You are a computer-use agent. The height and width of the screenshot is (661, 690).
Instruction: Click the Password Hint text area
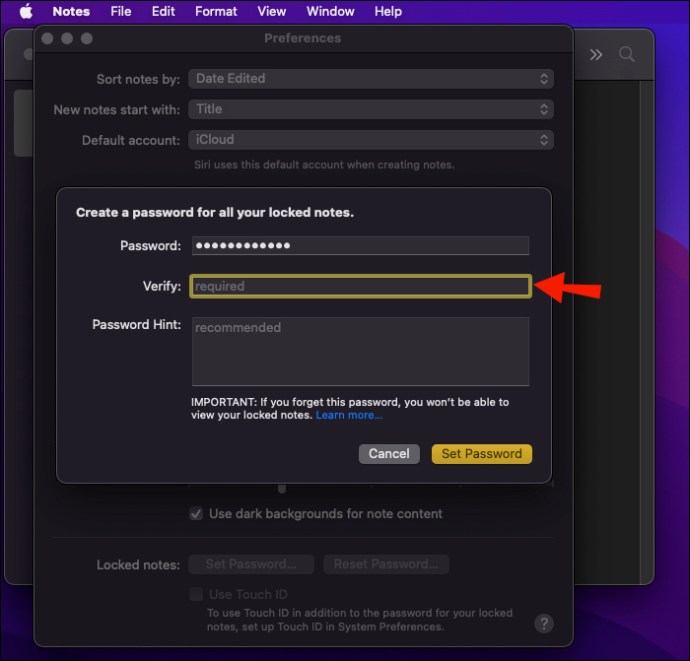[x=360, y=351]
